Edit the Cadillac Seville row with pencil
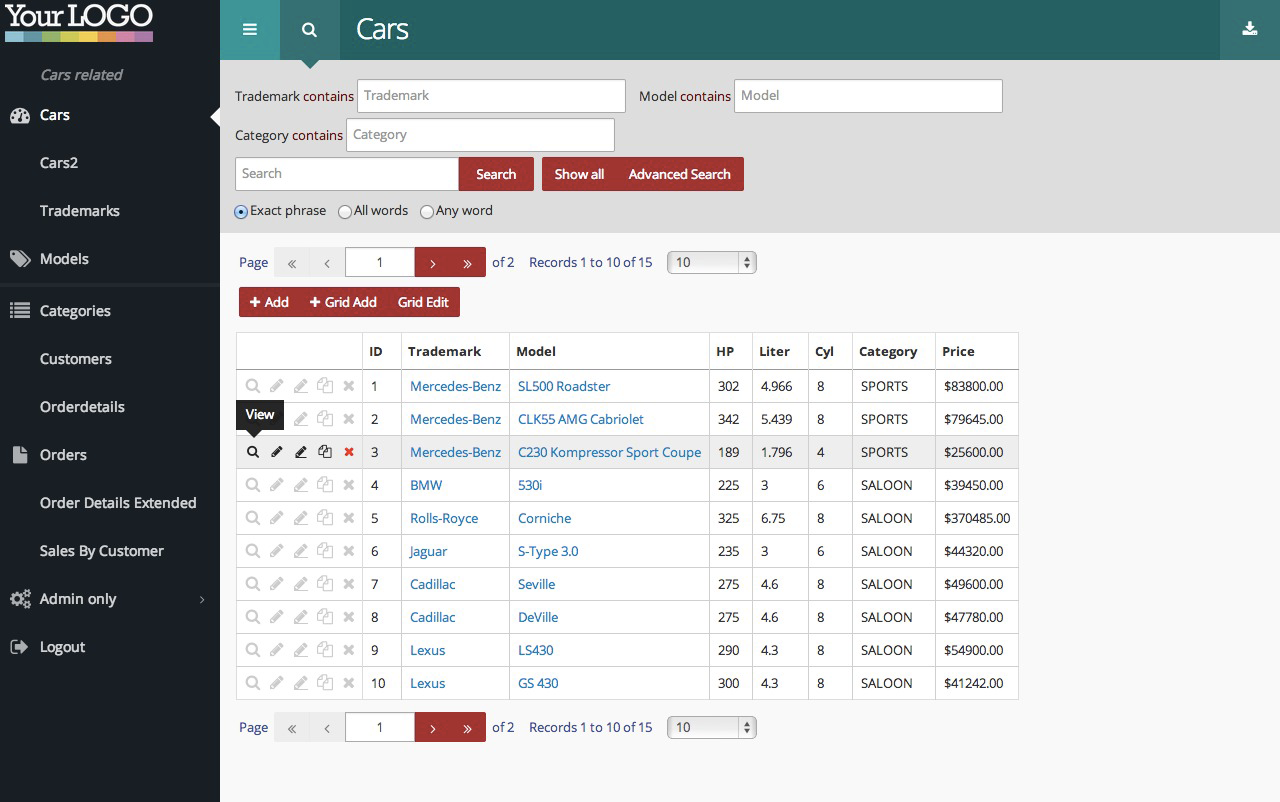Viewport: 1280px width, 802px height. coord(277,584)
